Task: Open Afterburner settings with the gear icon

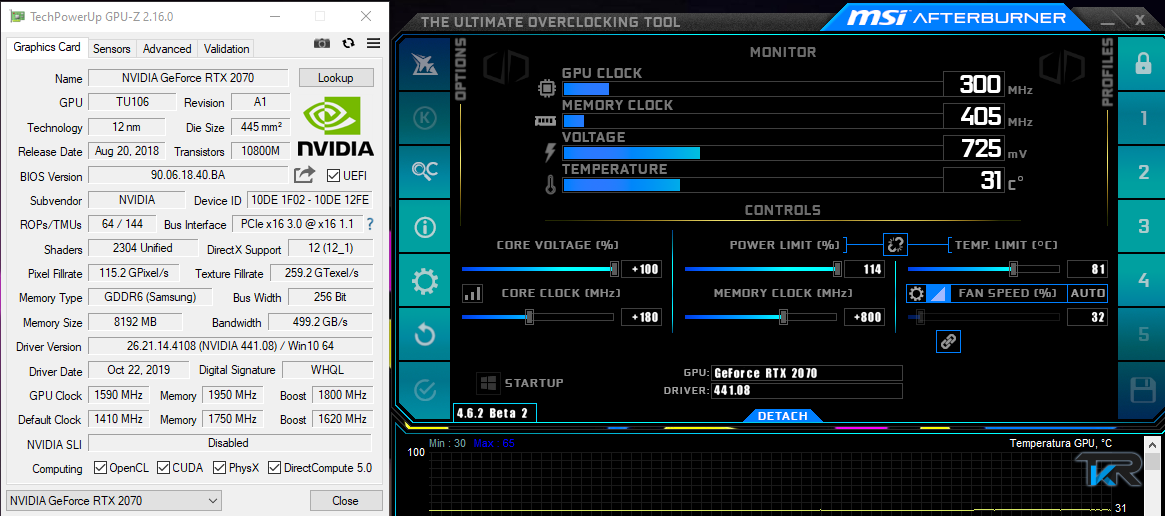Action: coord(424,280)
